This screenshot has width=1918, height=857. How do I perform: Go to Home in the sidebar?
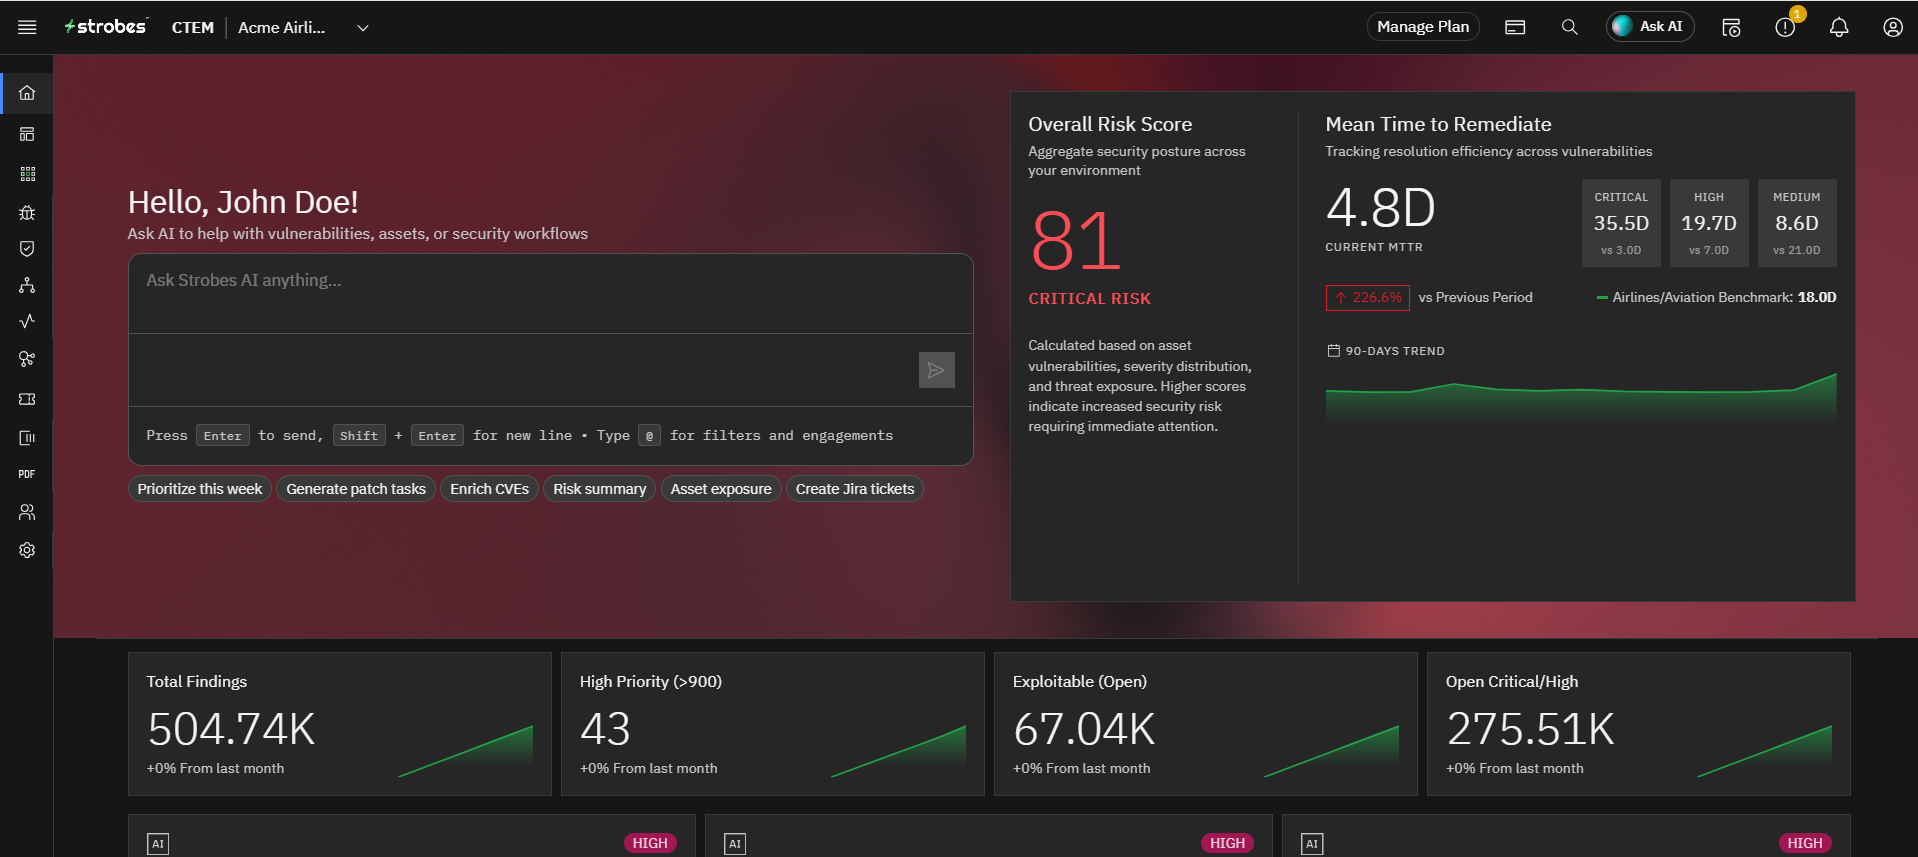27,93
